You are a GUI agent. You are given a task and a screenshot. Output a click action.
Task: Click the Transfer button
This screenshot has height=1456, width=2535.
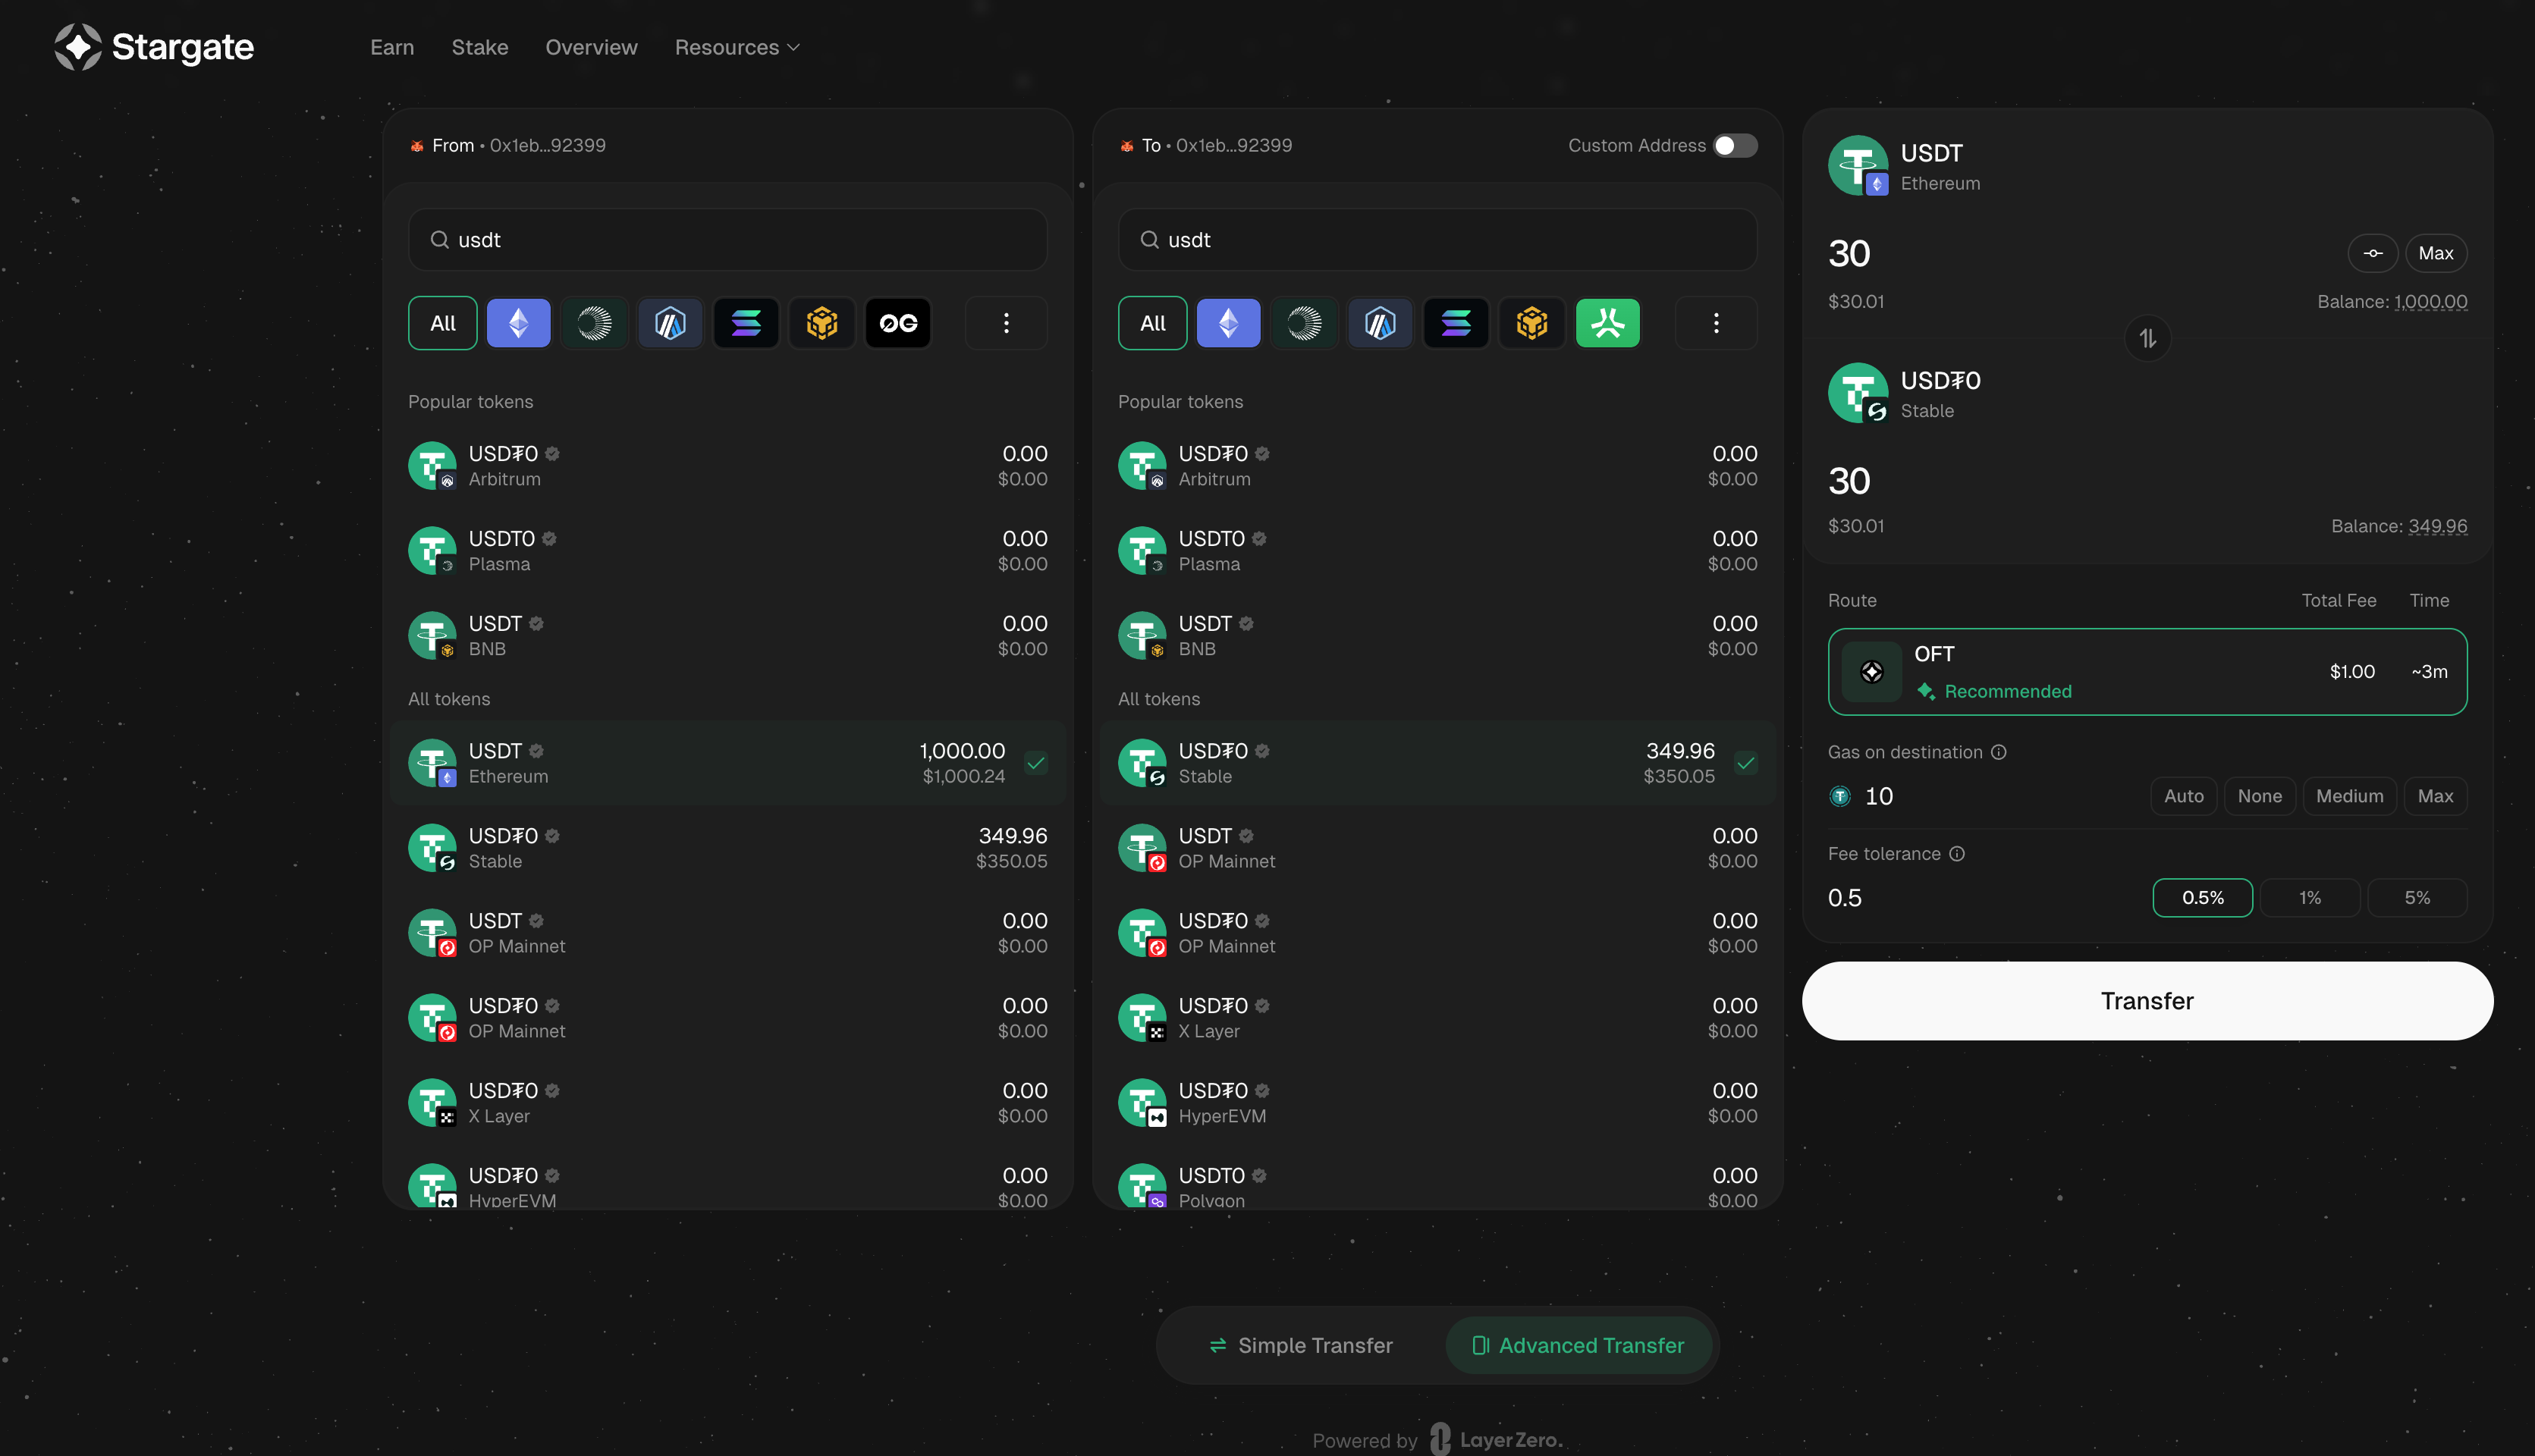coord(2146,1000)
